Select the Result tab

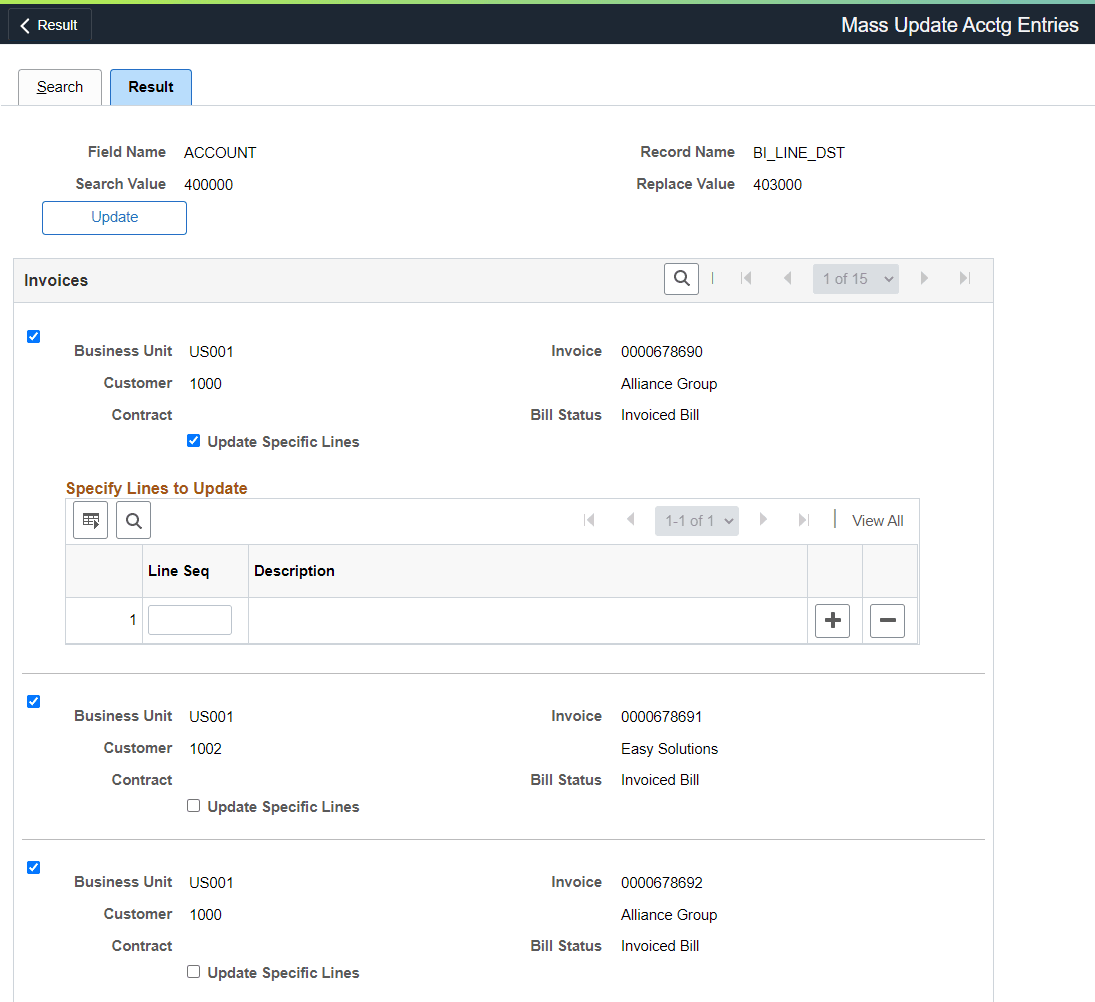point(151,87)
